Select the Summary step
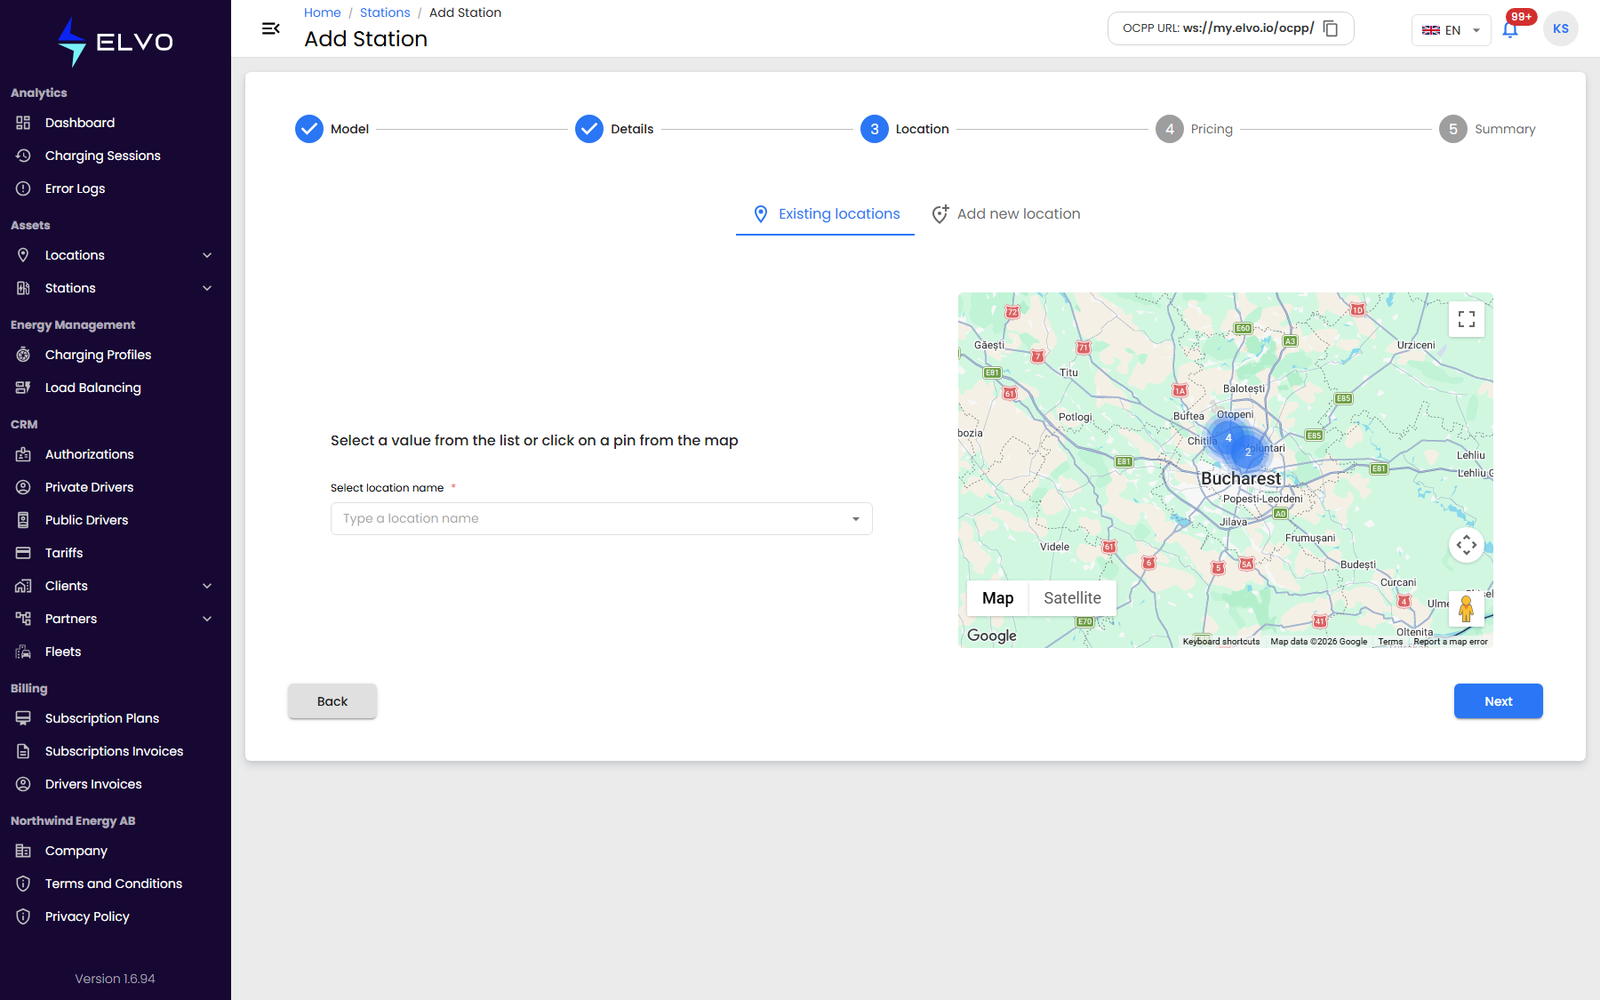Screen dimensions: 1600x1000 pos(1487,129)
